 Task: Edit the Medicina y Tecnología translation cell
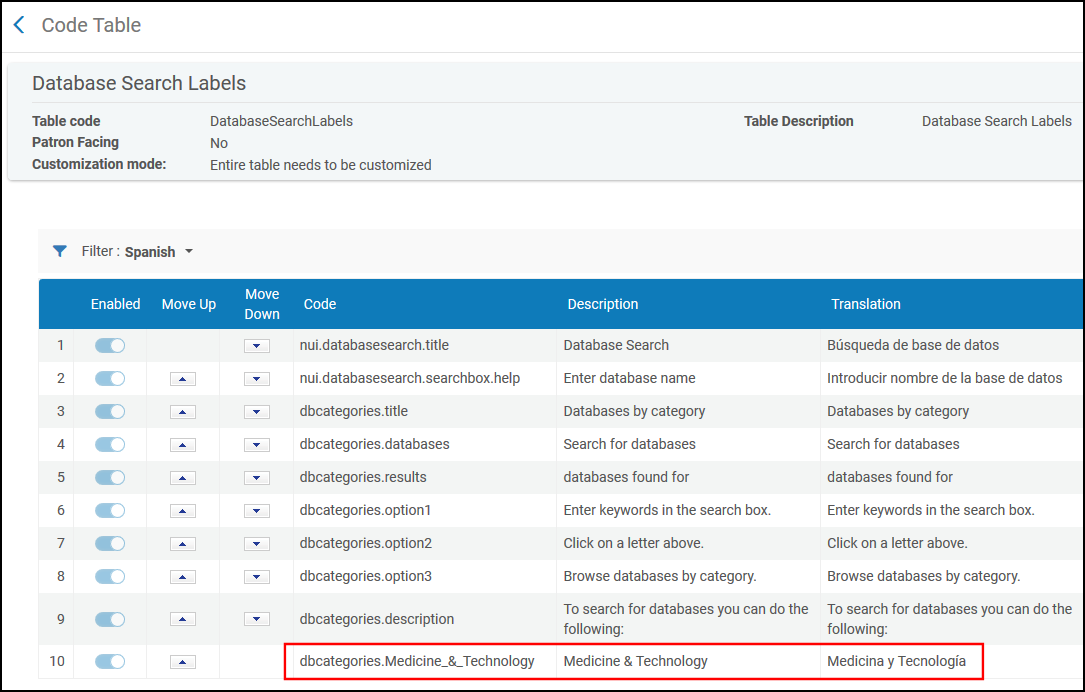[896, 661]
